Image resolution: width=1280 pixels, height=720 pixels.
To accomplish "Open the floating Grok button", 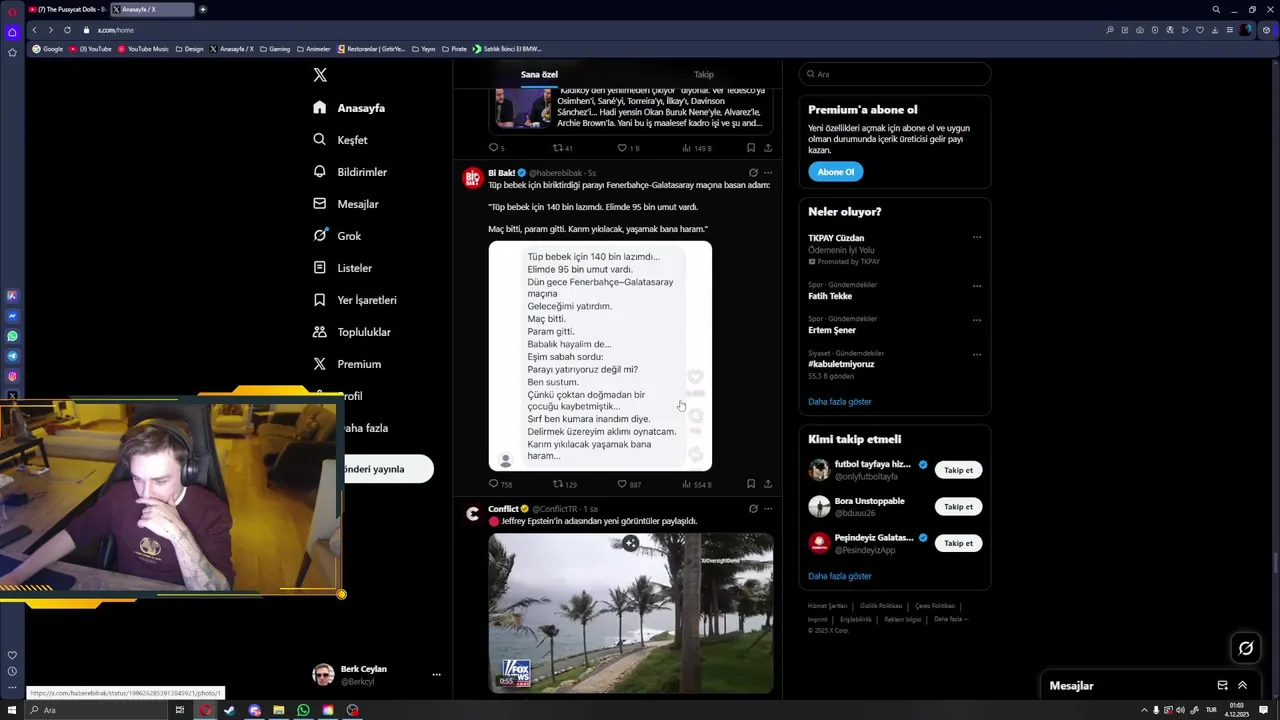I will 1246,648.
